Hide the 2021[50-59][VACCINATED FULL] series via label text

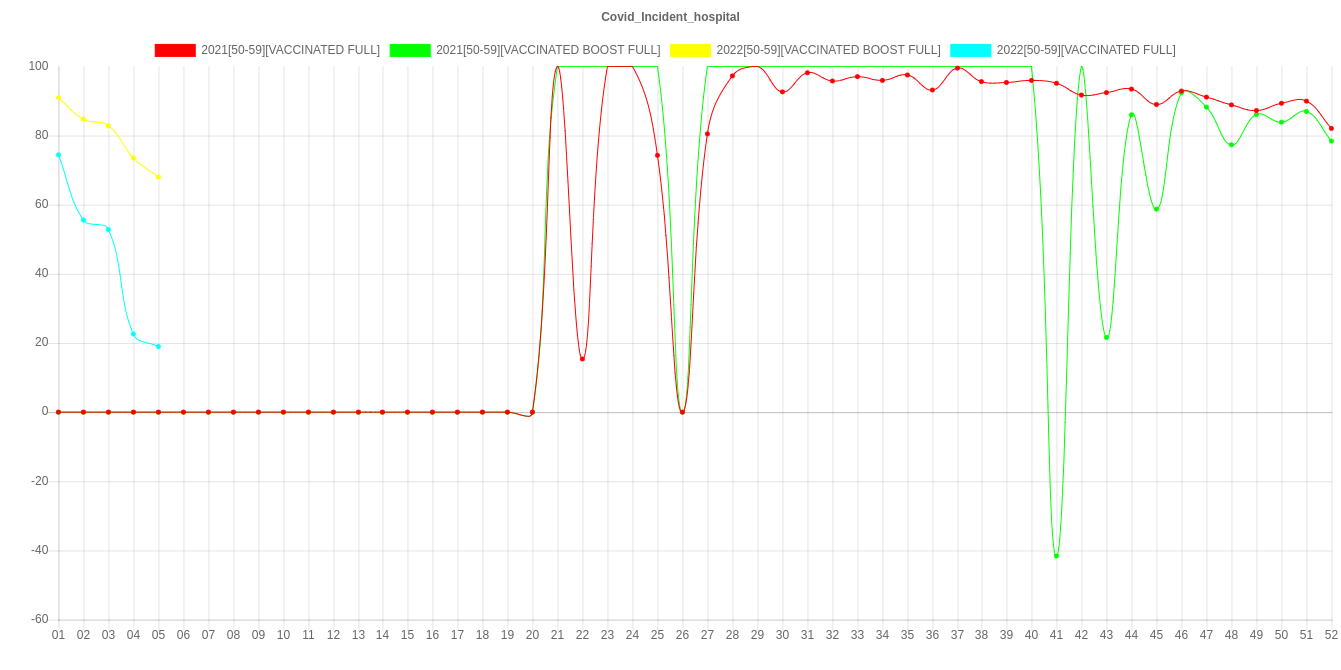coord(290,50)
